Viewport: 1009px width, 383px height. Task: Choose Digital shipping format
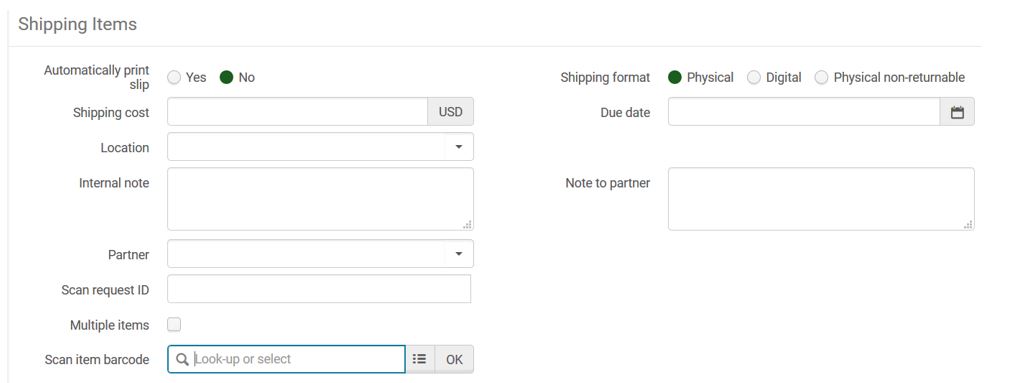[754, 77]
